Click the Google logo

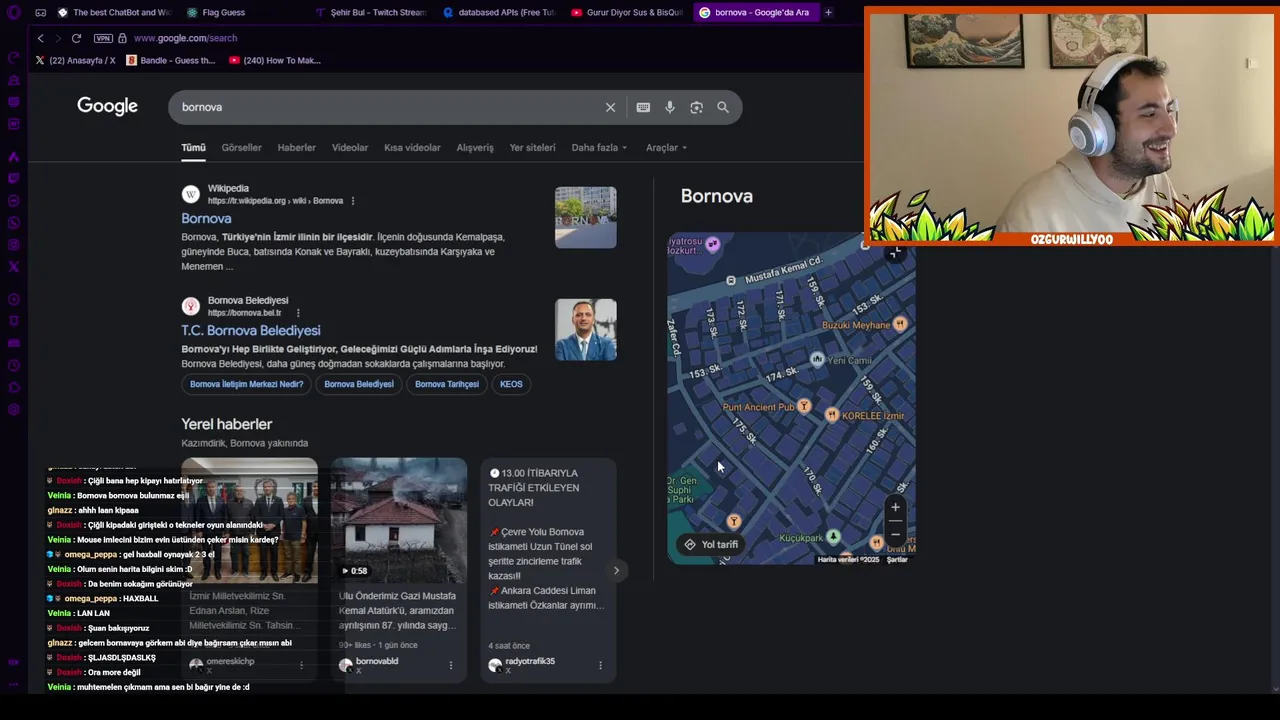coord(107,106)
